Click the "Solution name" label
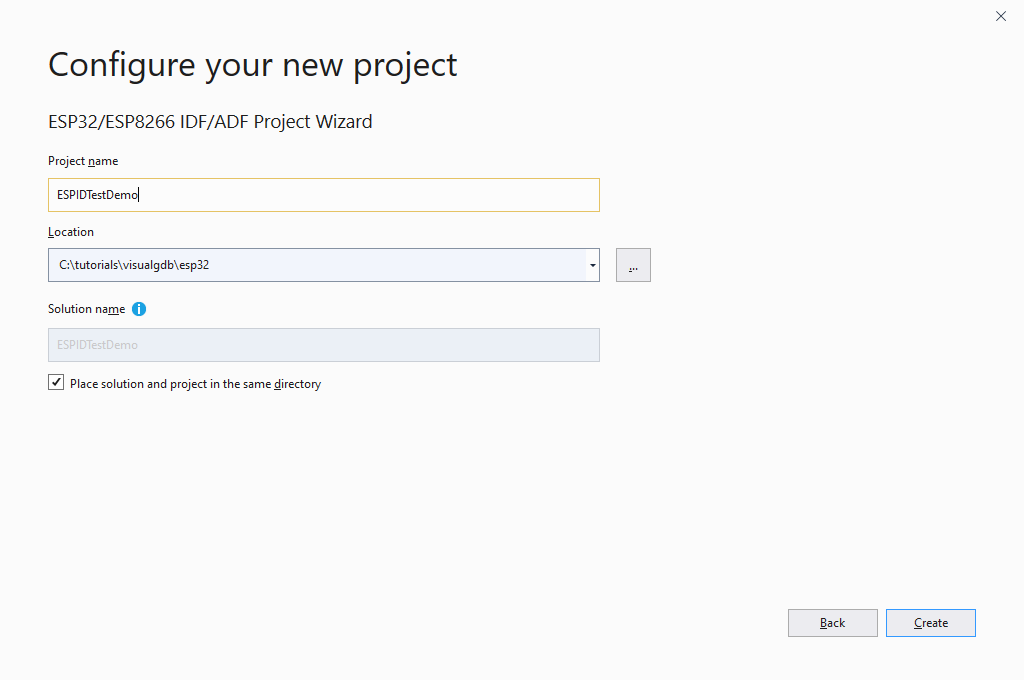This screenshot has width=1024, height=680. 86,309
